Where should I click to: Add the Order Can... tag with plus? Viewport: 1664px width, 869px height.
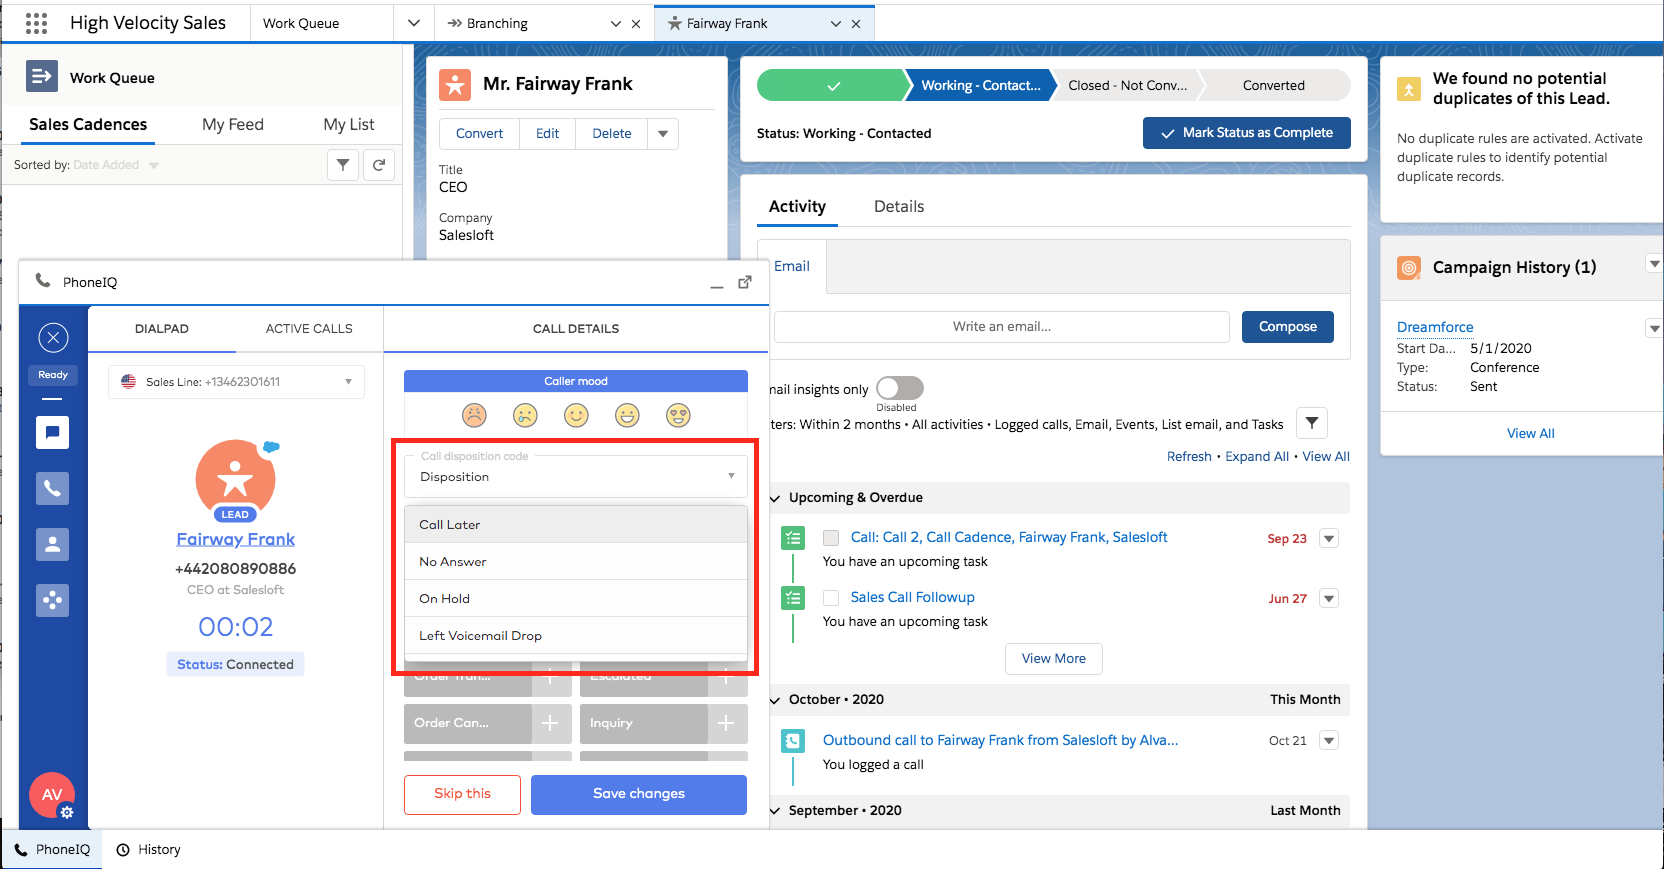[x=550, y=723]
